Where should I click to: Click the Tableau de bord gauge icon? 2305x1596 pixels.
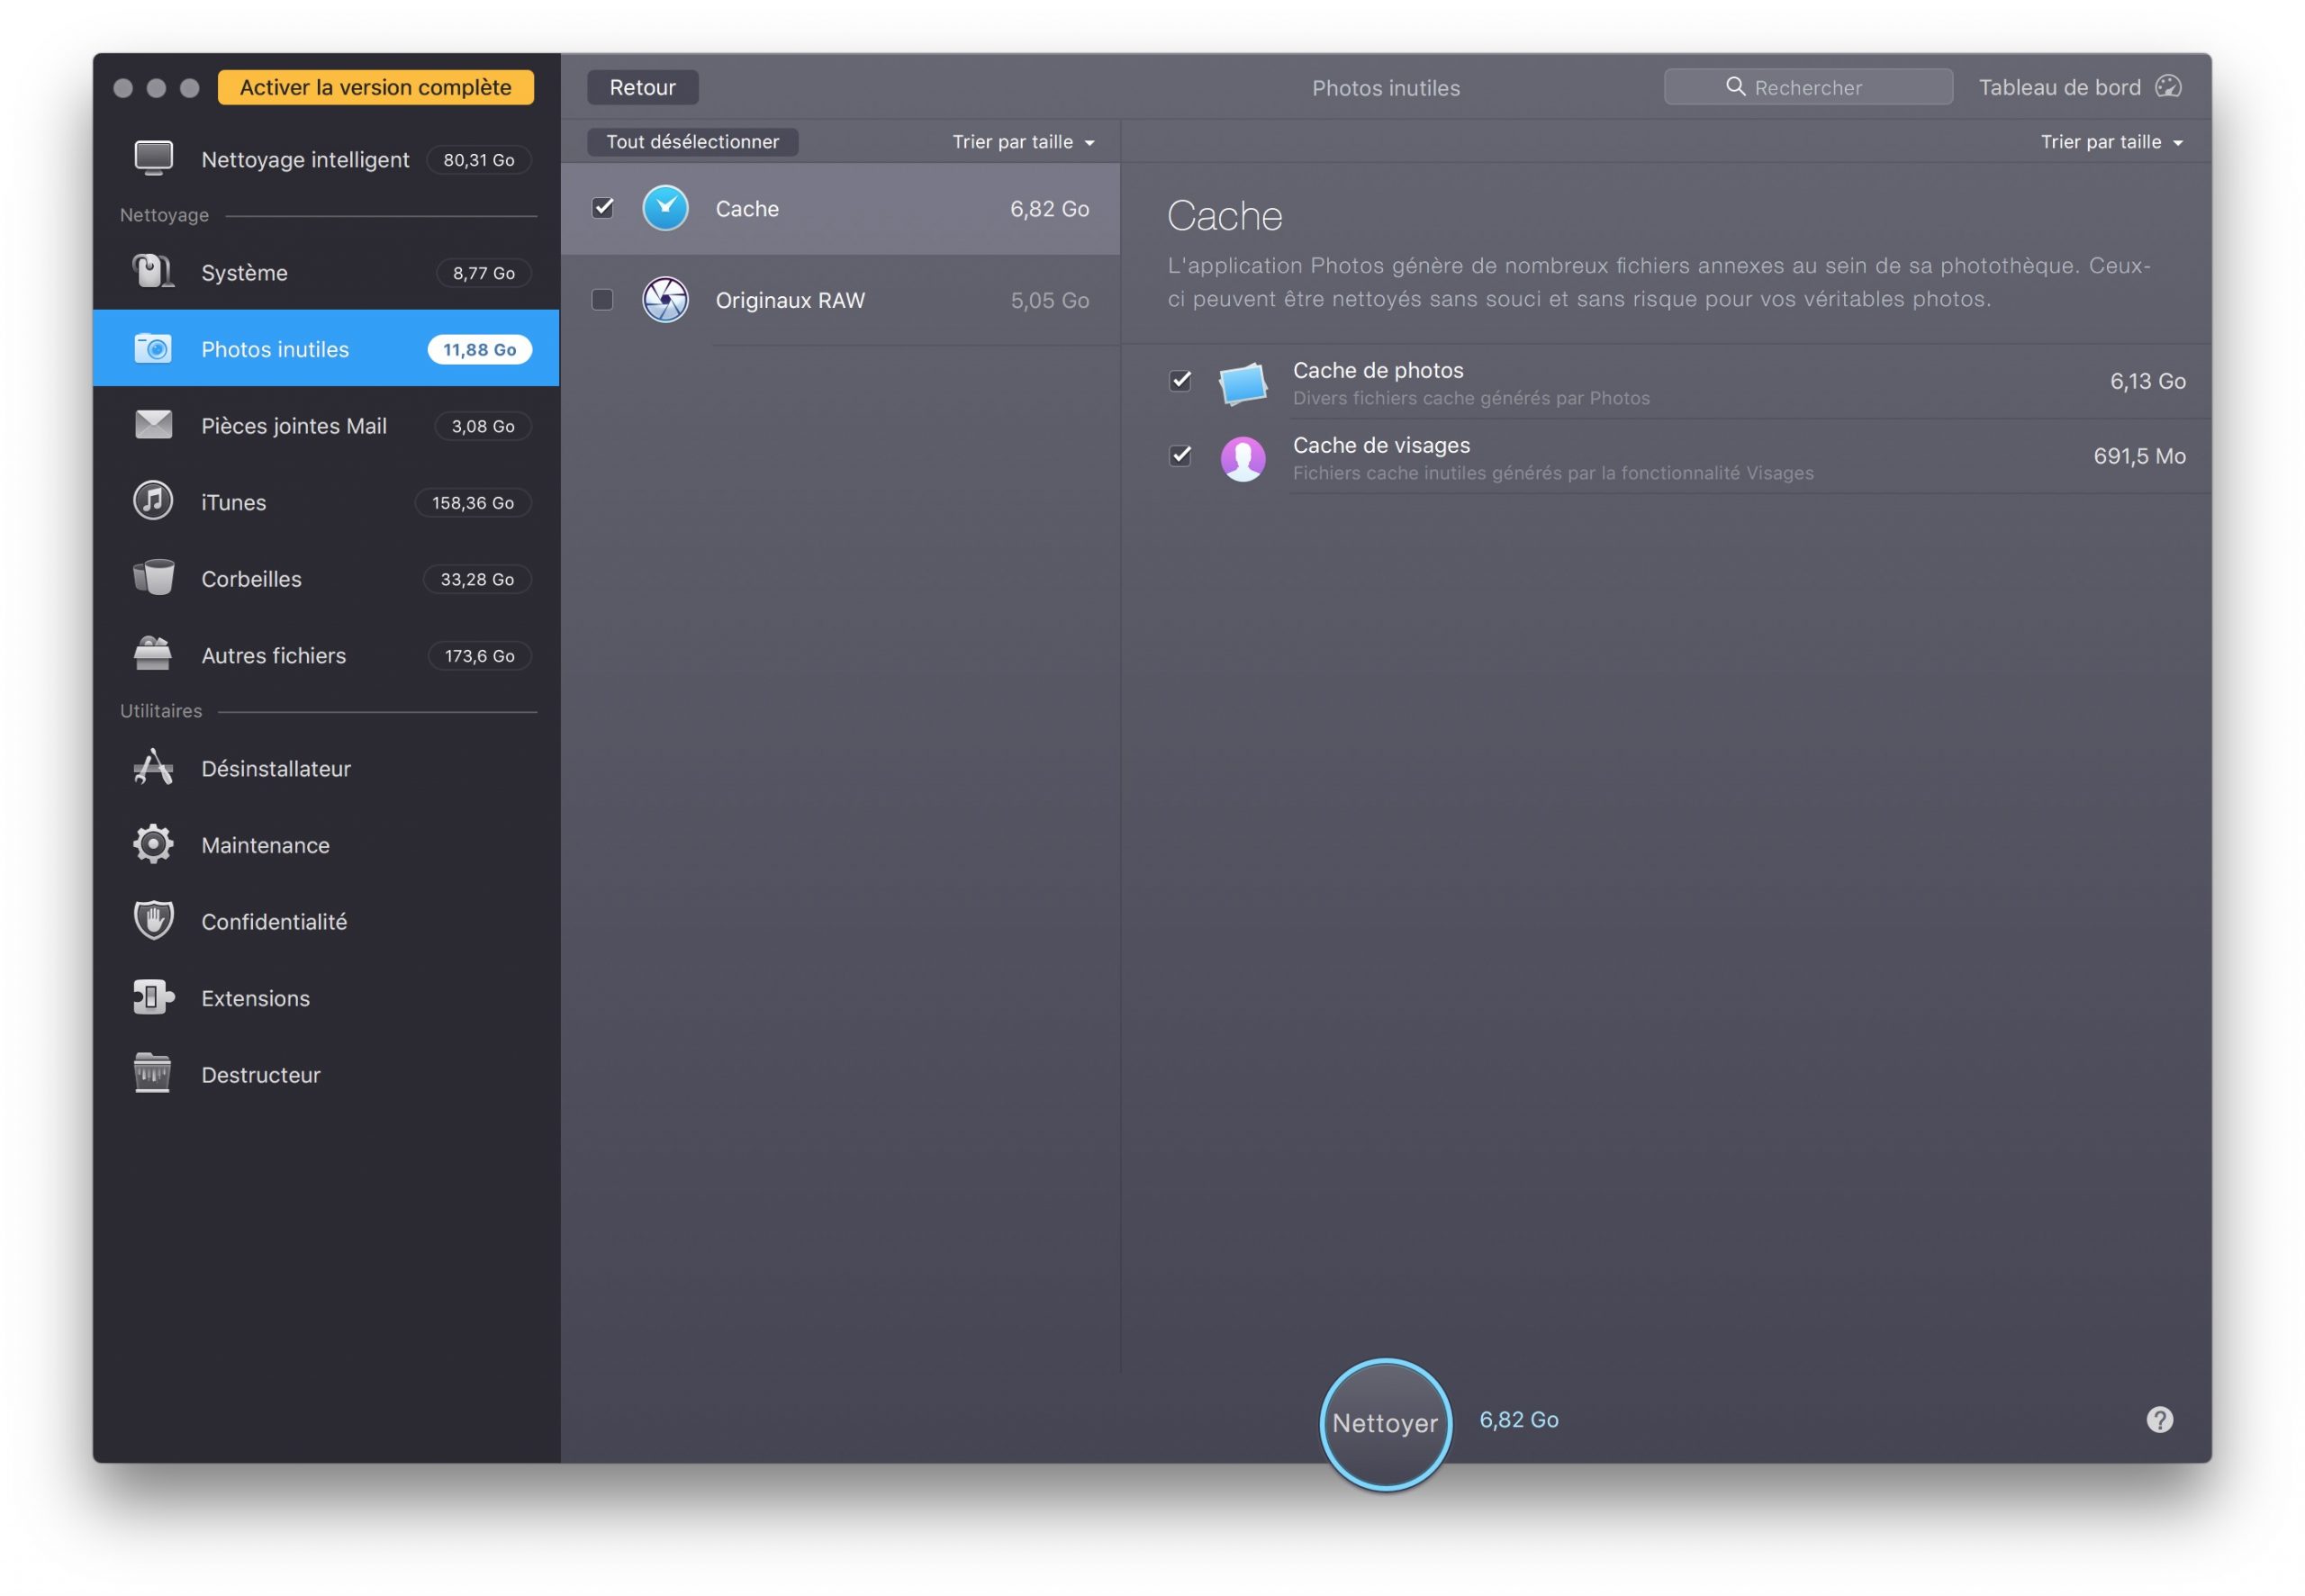tap(2168, 87)
